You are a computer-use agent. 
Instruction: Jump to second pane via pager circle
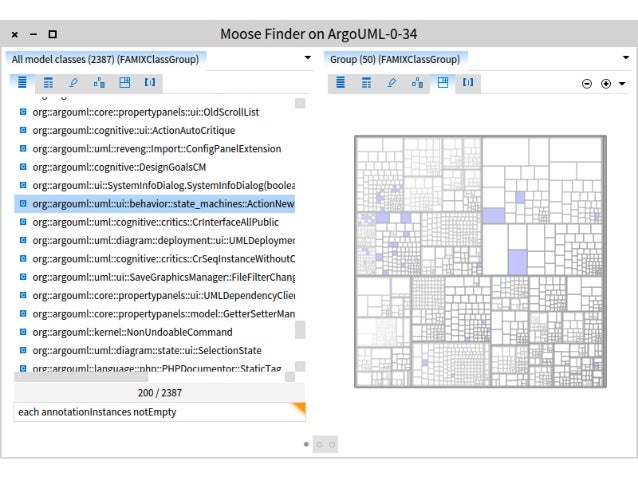pos(319,444)
